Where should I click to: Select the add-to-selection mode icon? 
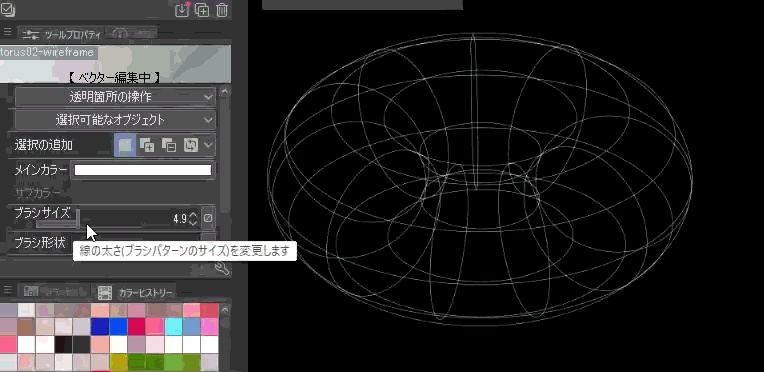(x=147, y=145)
